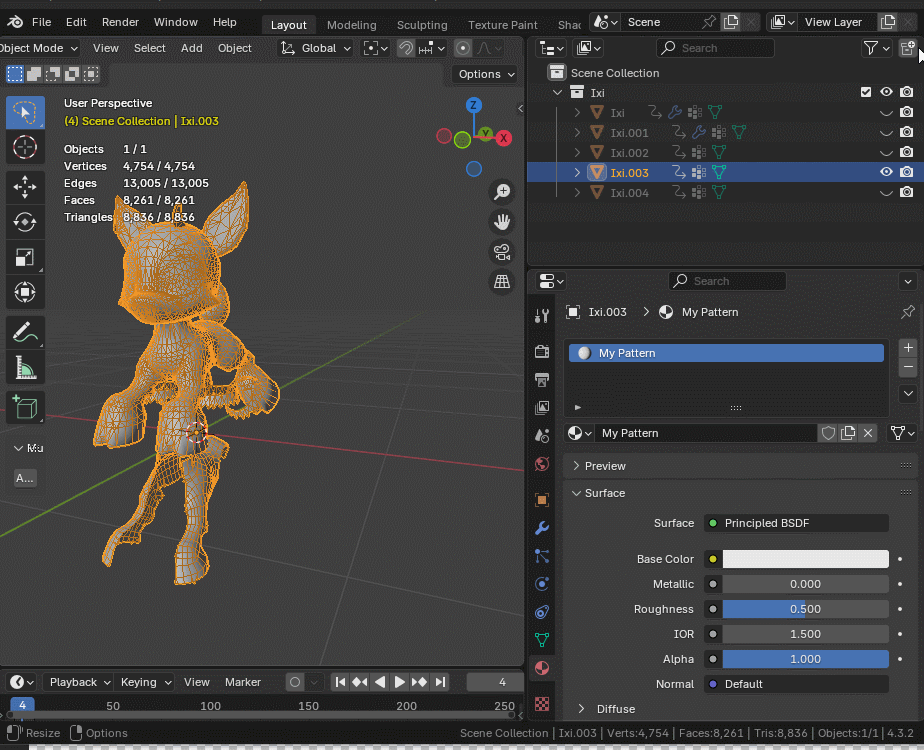Expand the Ixi.003 tree row
Image resolution: width=924 pixels, height=750 pixels.
[578, 173]
